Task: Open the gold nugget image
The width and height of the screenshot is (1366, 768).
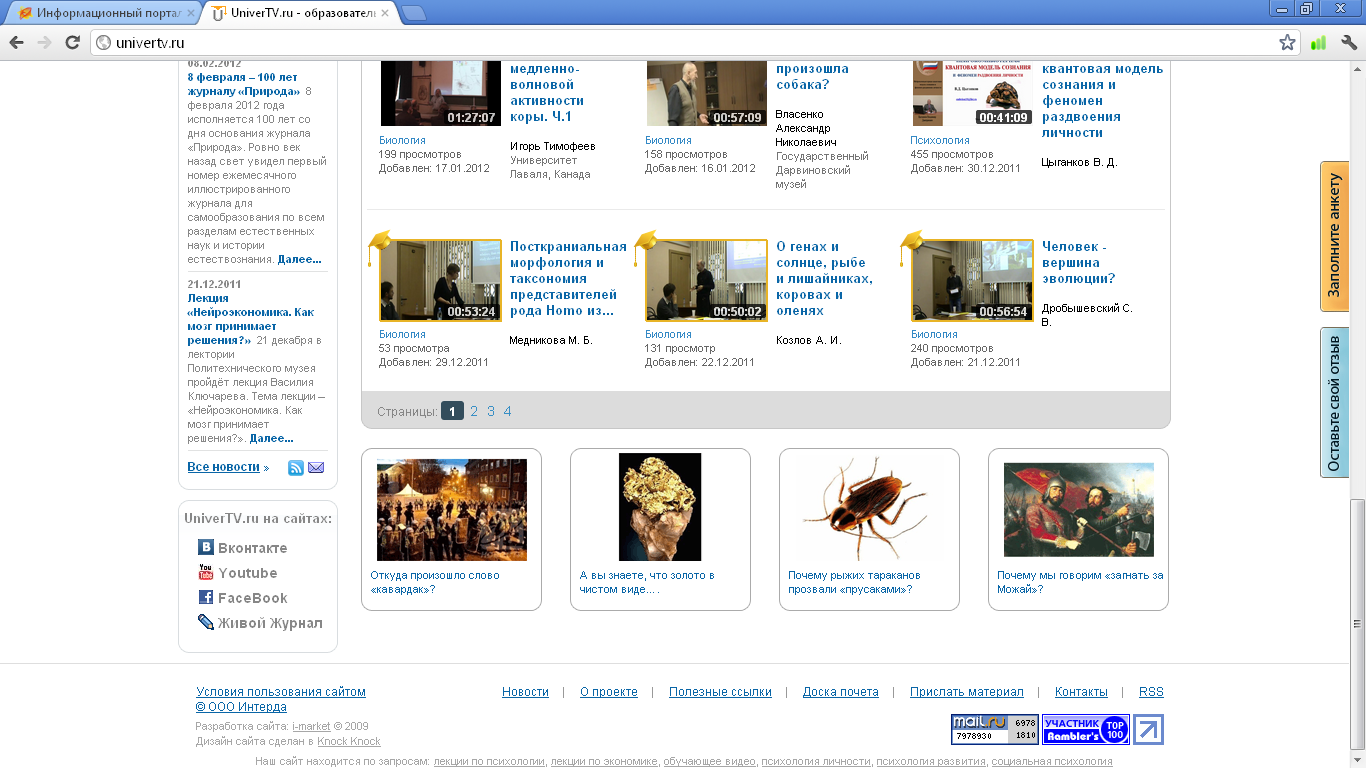Action: coord(660,507)
